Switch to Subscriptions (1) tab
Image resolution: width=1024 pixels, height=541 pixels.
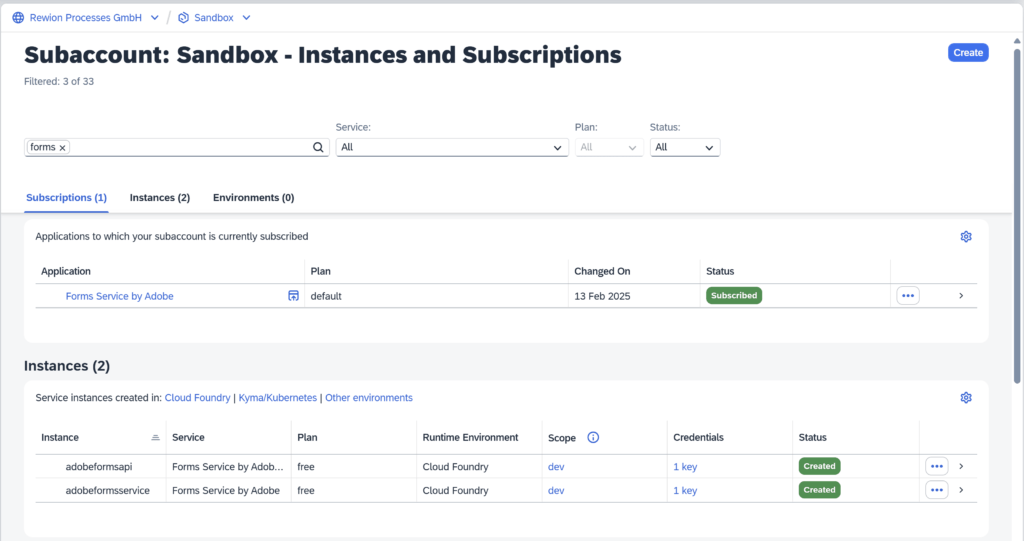pyautogui.click(x=66, y=197)
